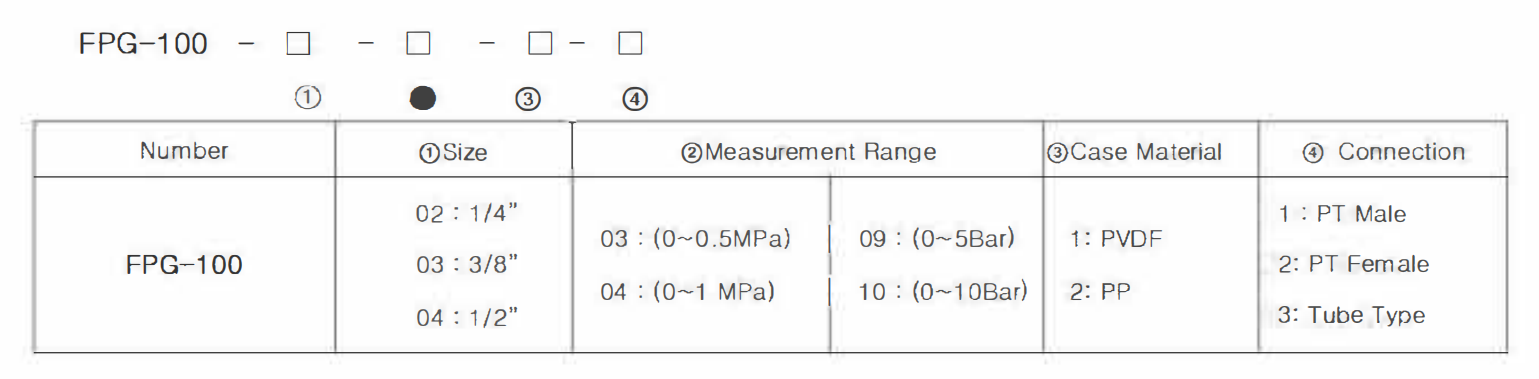Viewport: 1539px width, 379px height.
Task: Choose size option 04 : 1/2"
Action: [x=467, y=318]
